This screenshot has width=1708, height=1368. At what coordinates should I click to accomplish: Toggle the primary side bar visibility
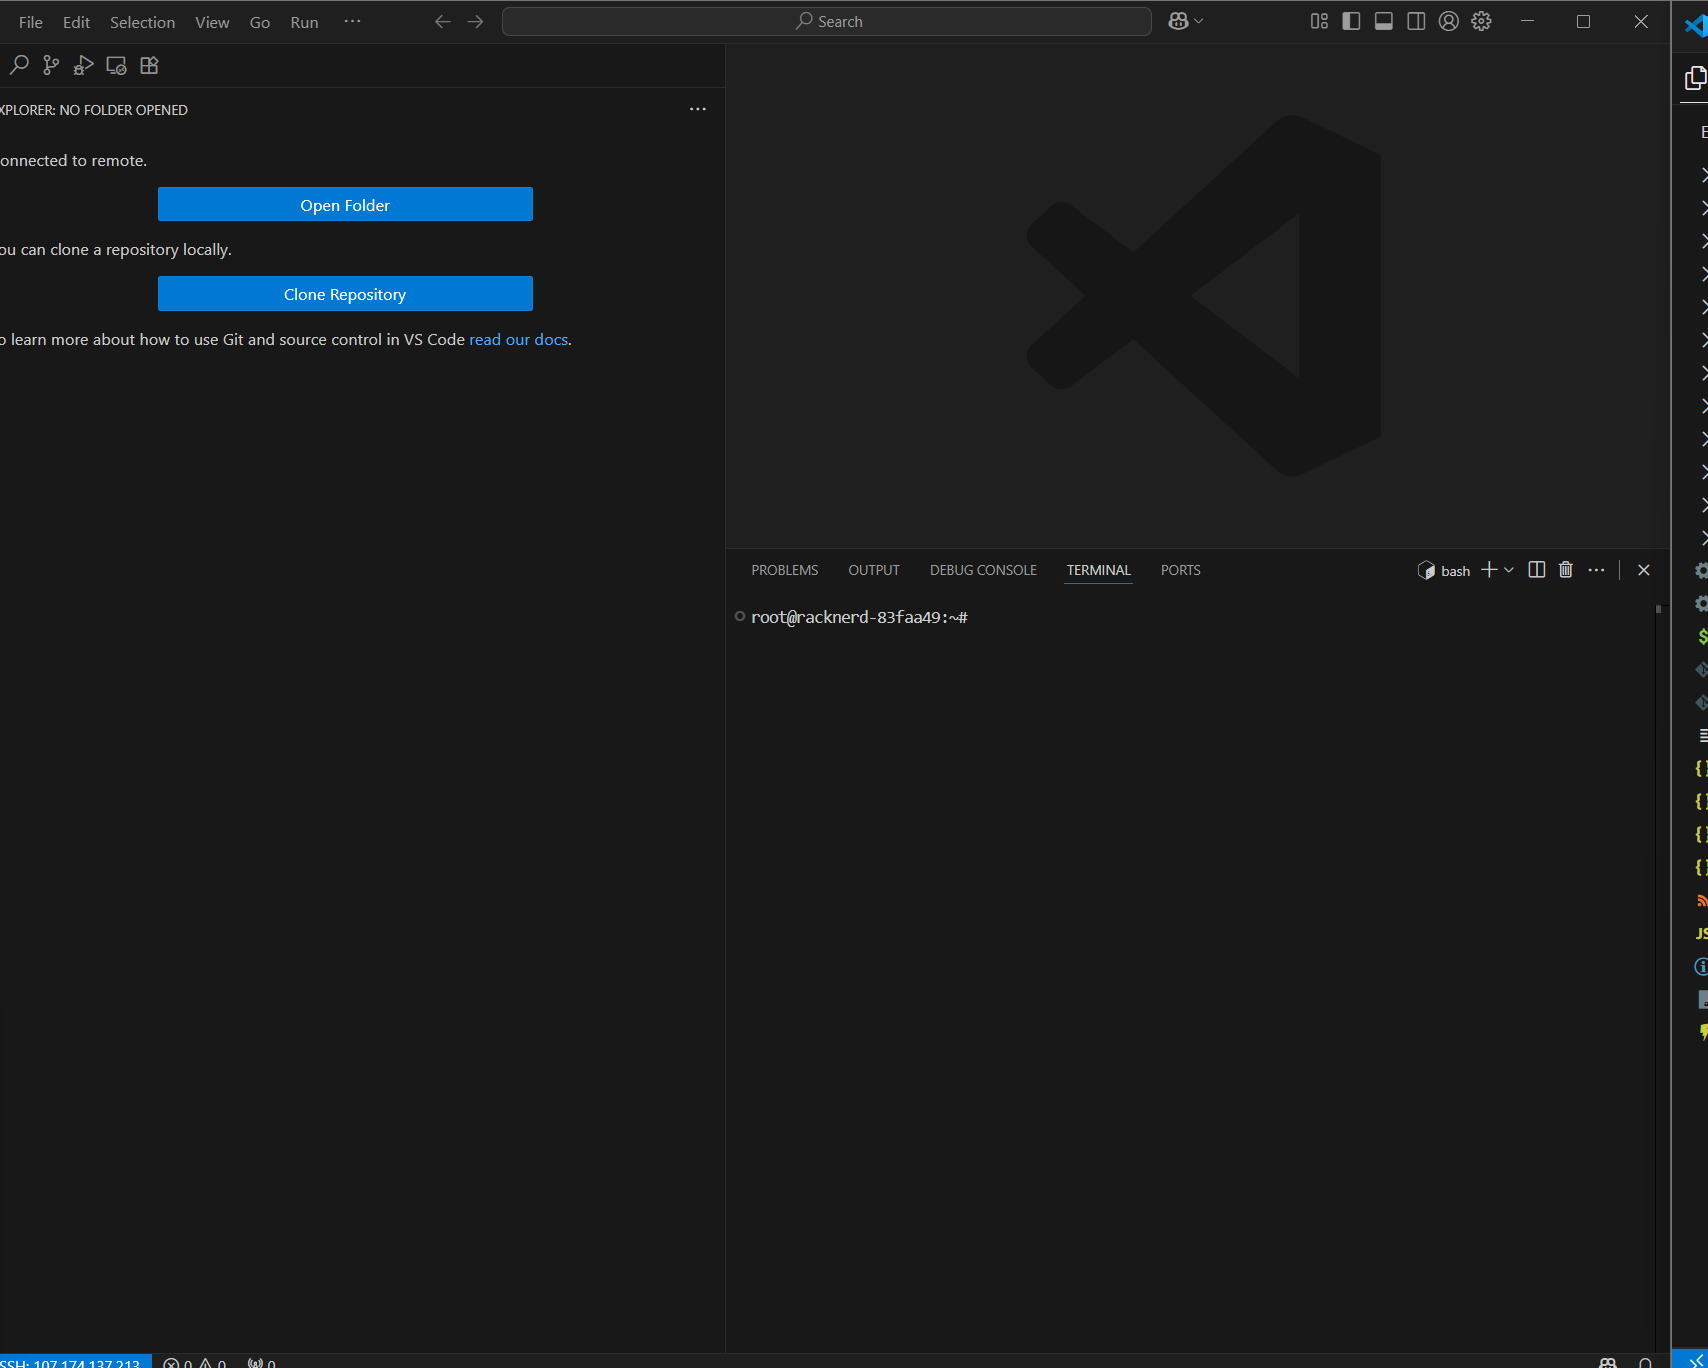1351,22
